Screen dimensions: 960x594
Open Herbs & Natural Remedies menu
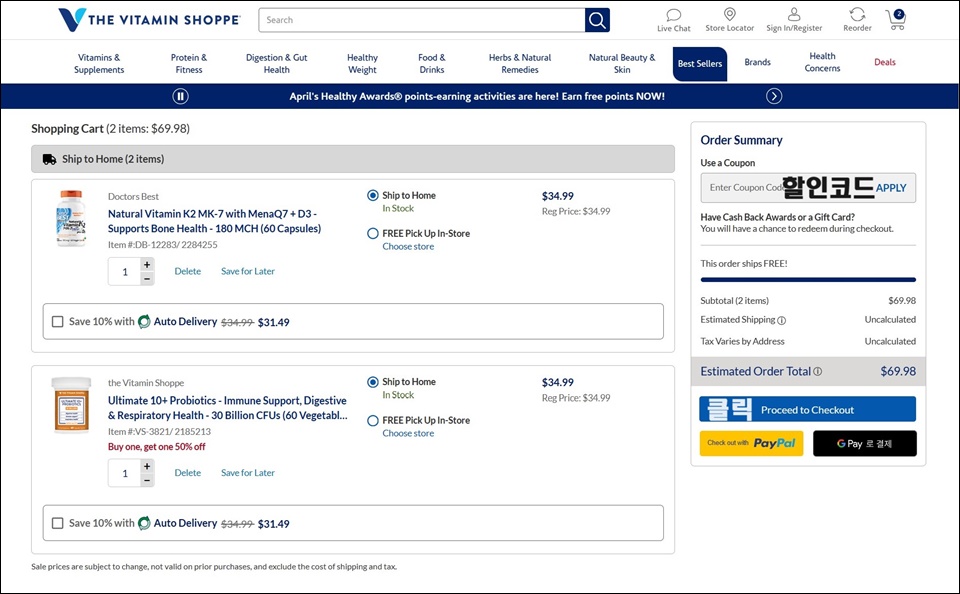pos(520,63)
